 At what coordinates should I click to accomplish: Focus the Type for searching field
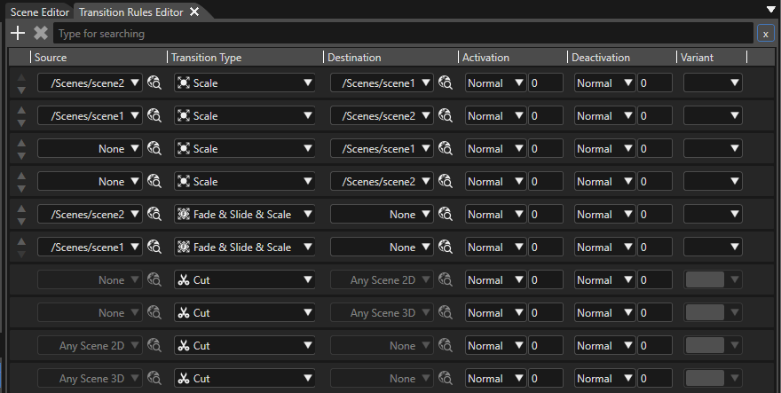pyautogui.click(x=403, y=33)
